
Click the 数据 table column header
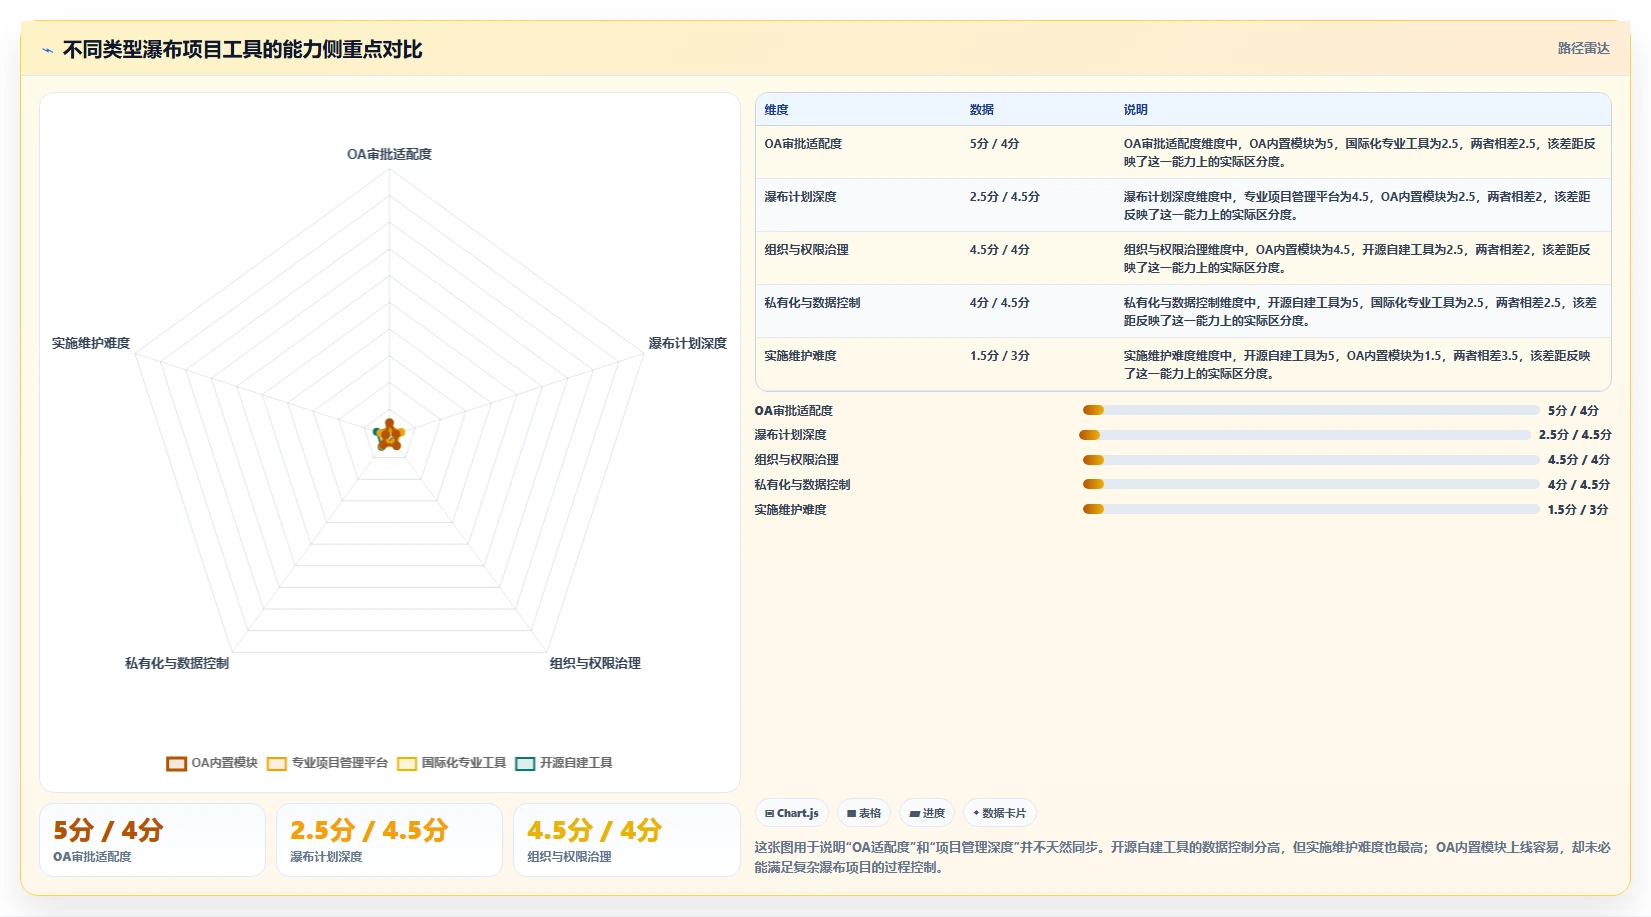pos(982,110)
